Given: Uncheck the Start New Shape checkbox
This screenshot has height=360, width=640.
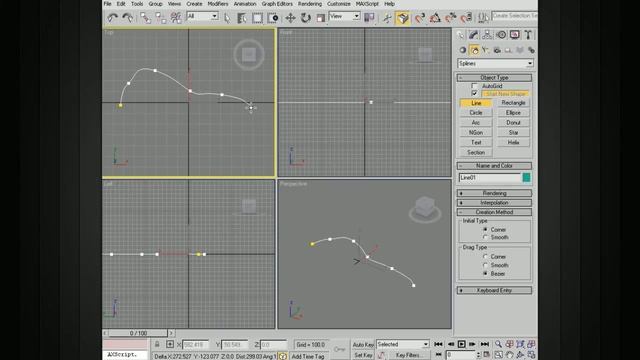Looking at the screenshot, I should [x=474, y=93].
